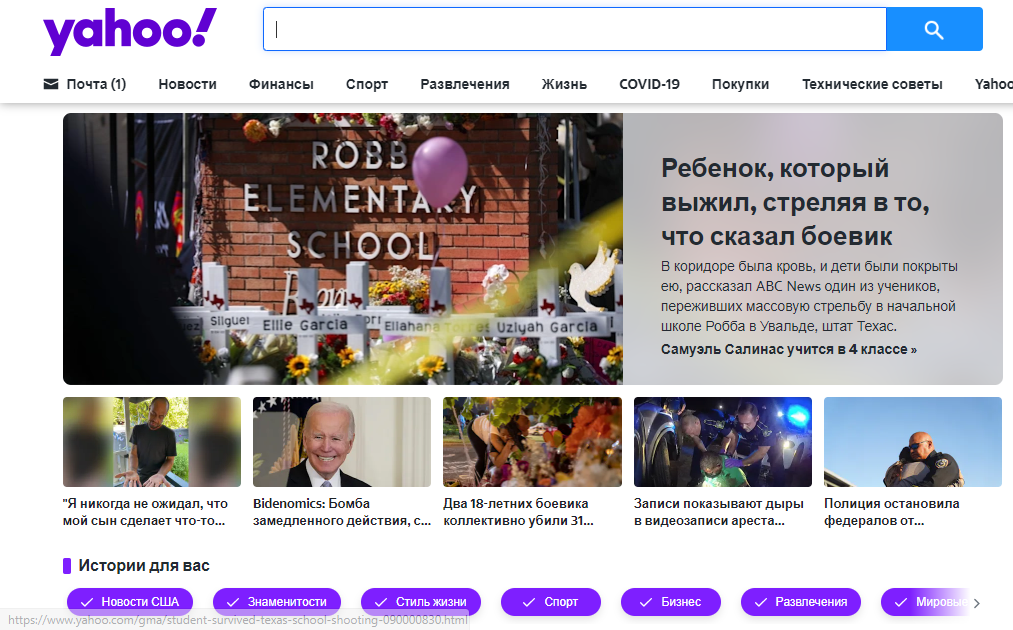Click the Yahoo logo
1013x630 pixels.
127,31
